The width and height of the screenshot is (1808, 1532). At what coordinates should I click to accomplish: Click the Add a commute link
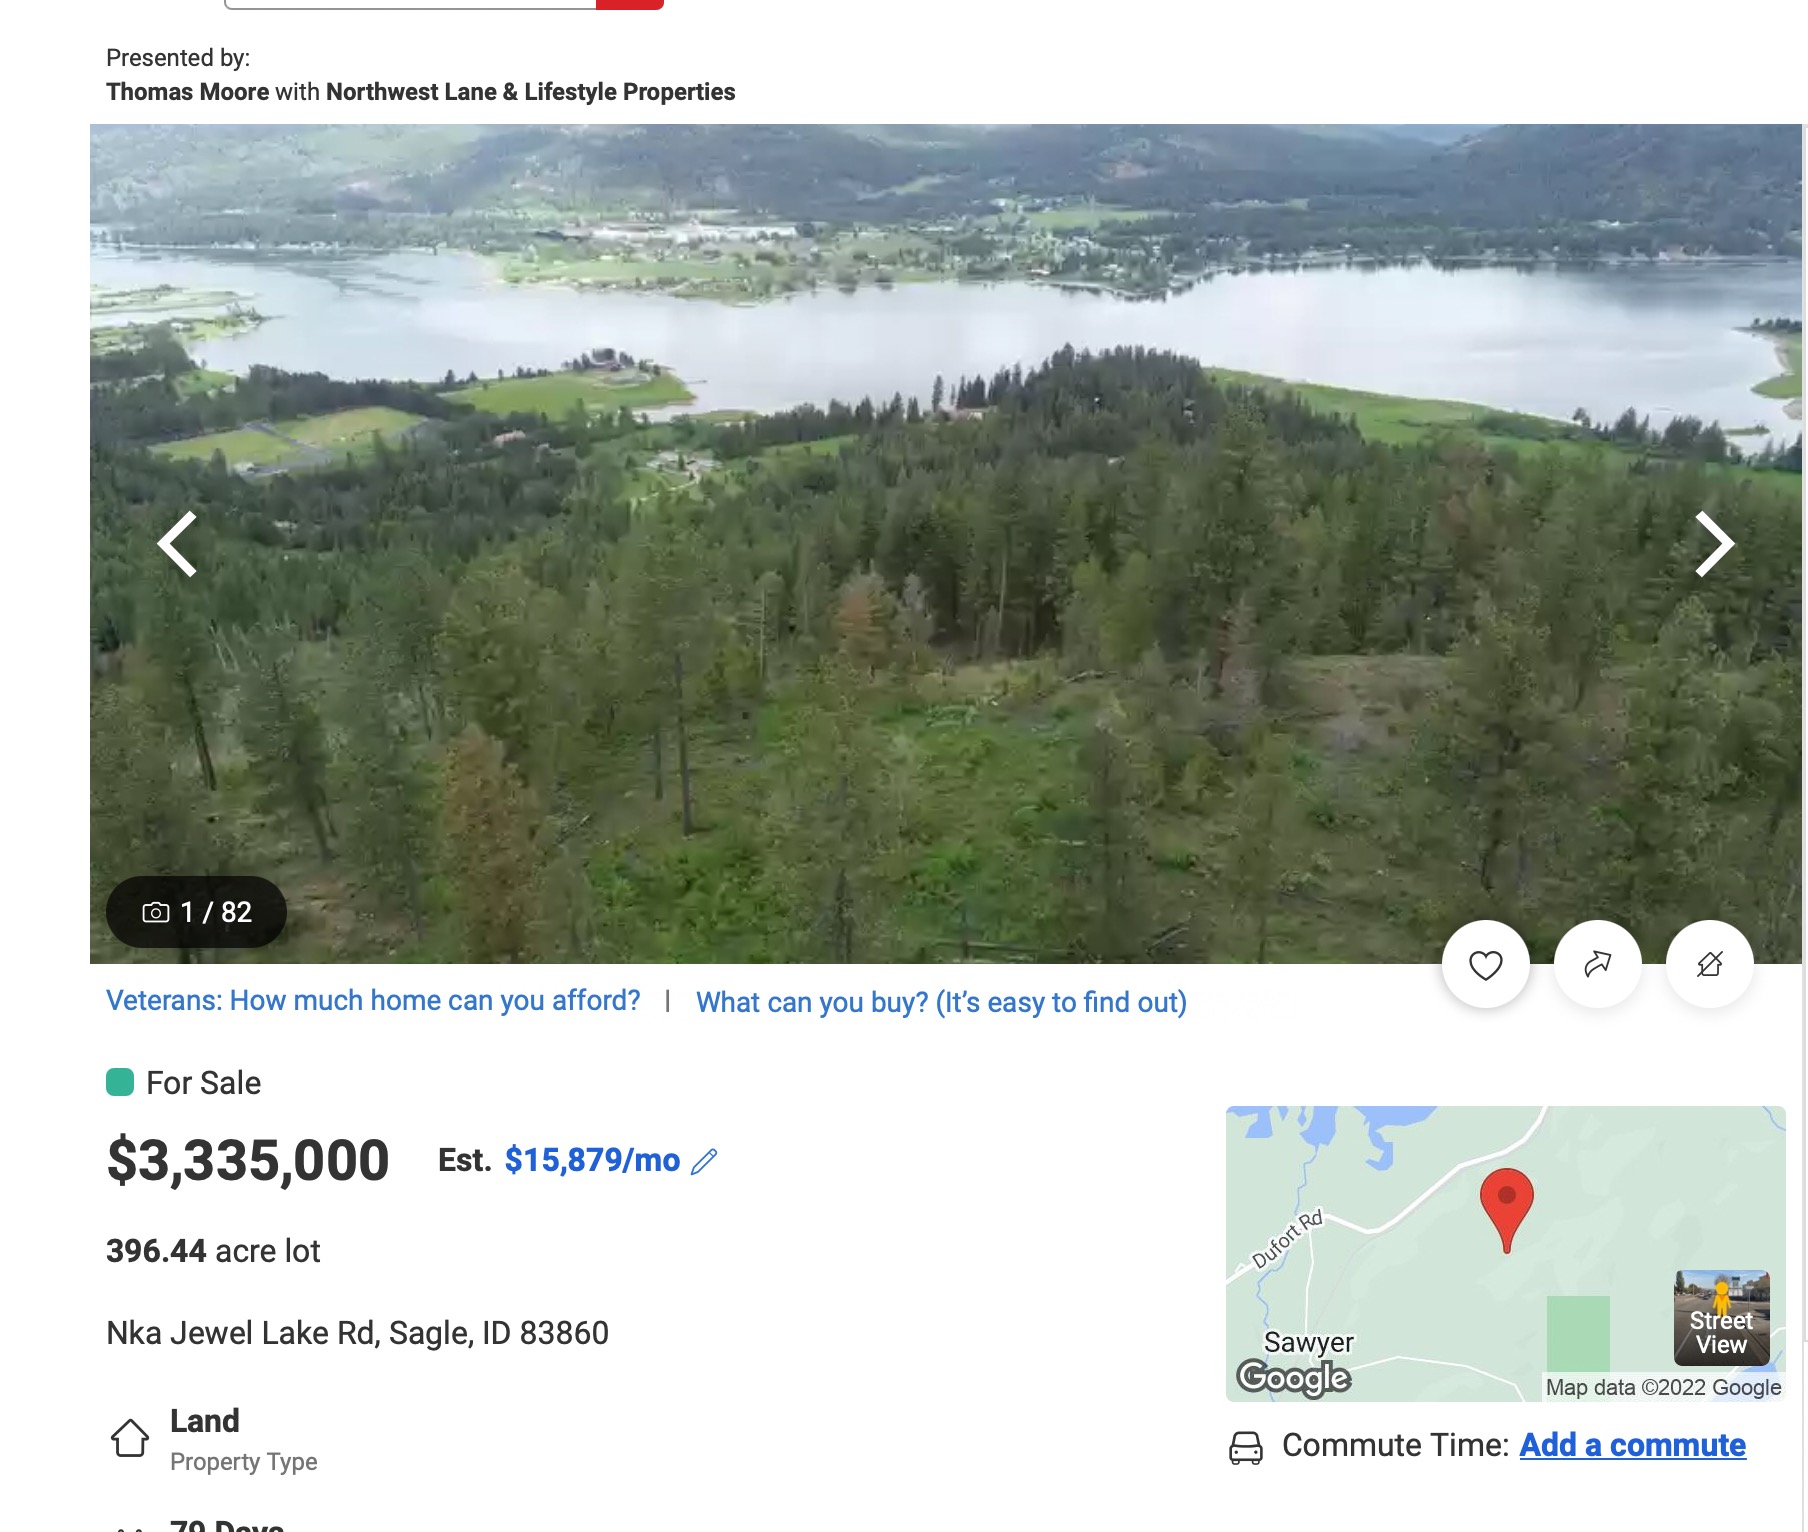tap(1632, 1445)
